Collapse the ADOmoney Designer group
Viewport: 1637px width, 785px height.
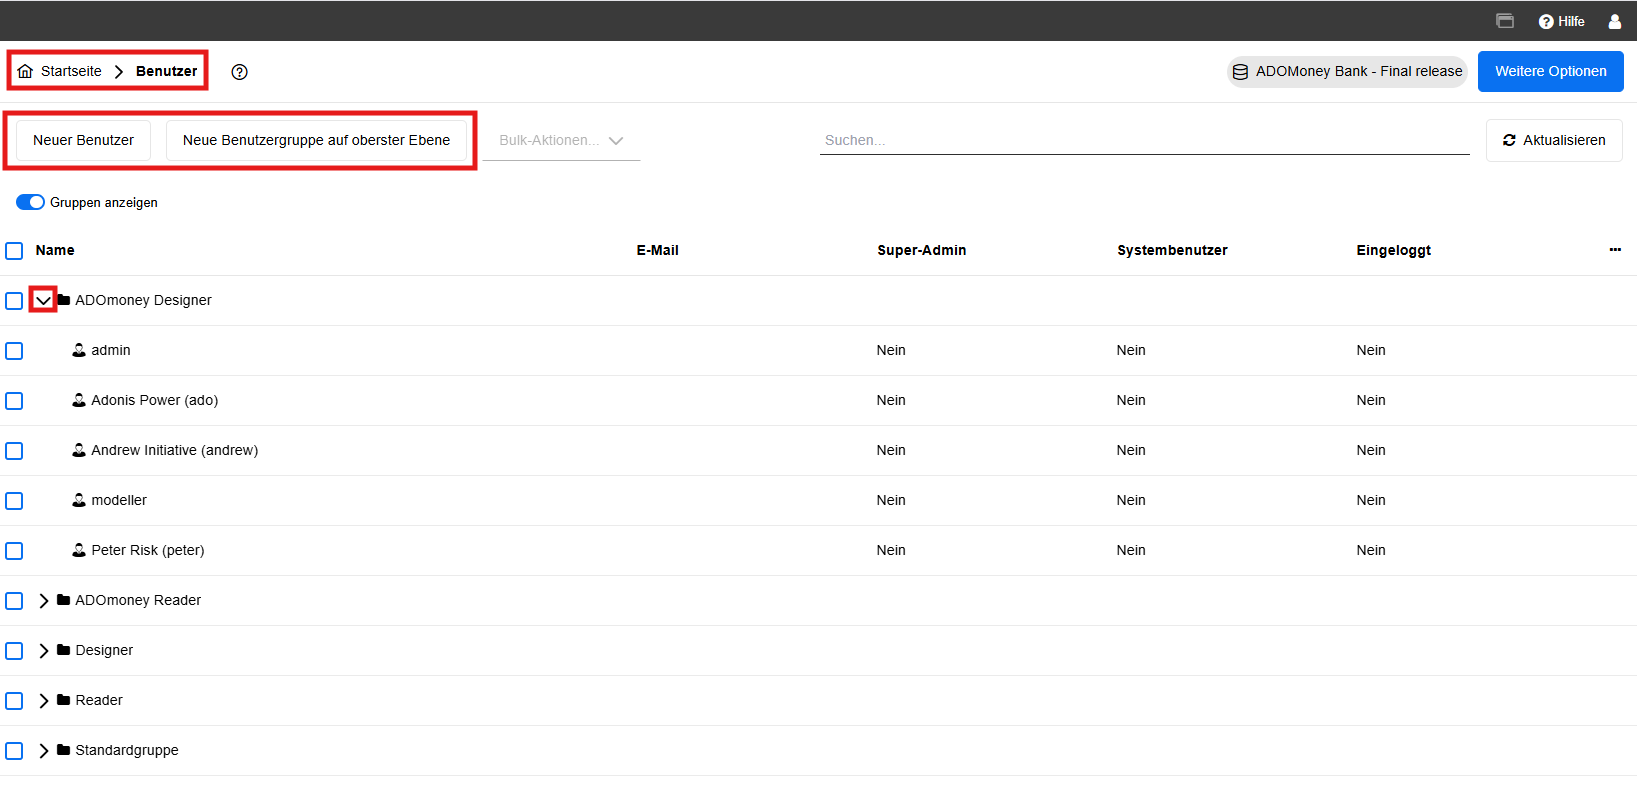tap(43, 300)
